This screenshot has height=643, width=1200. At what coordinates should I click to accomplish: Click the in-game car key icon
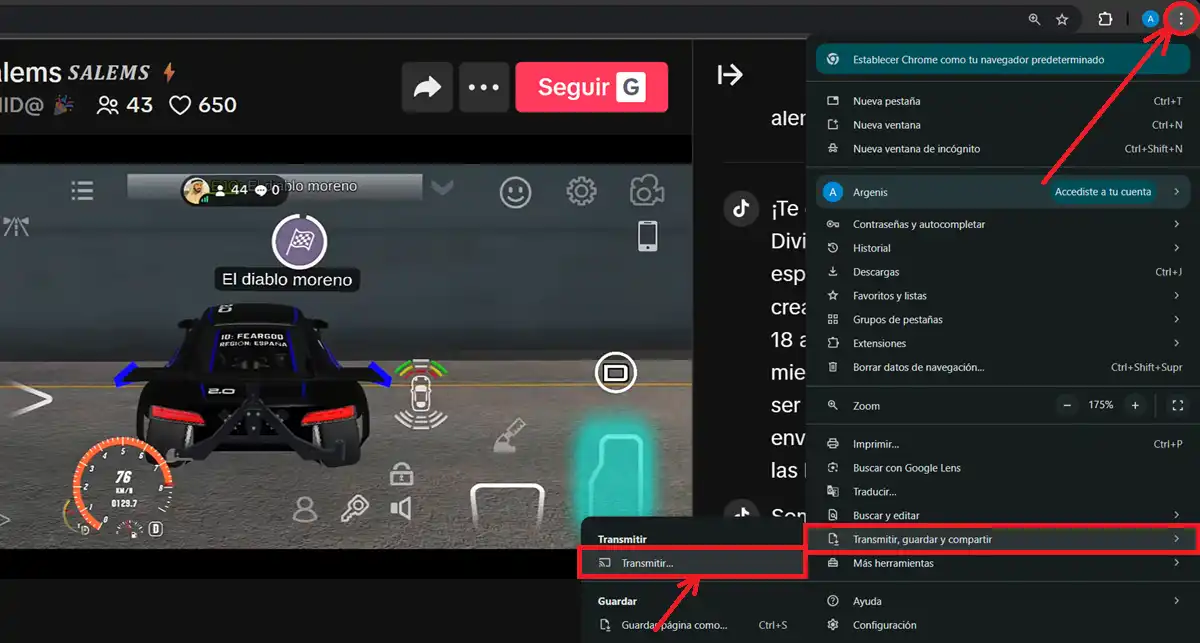click(x=353, y=510)
